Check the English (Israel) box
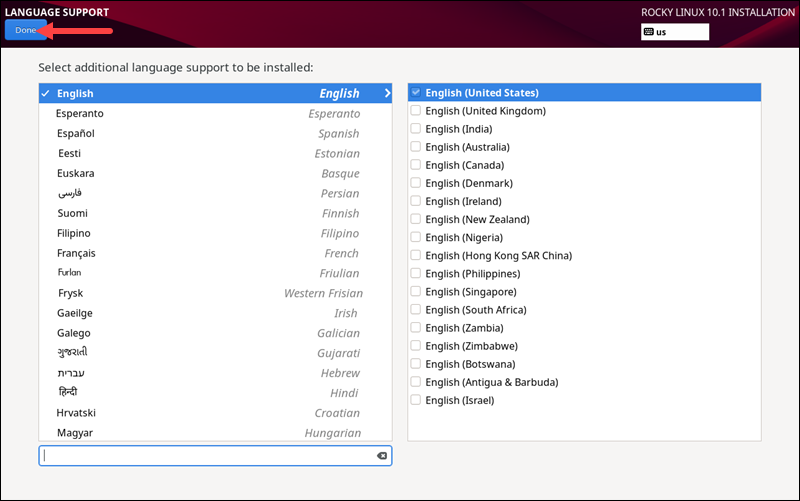 point(416,400)
